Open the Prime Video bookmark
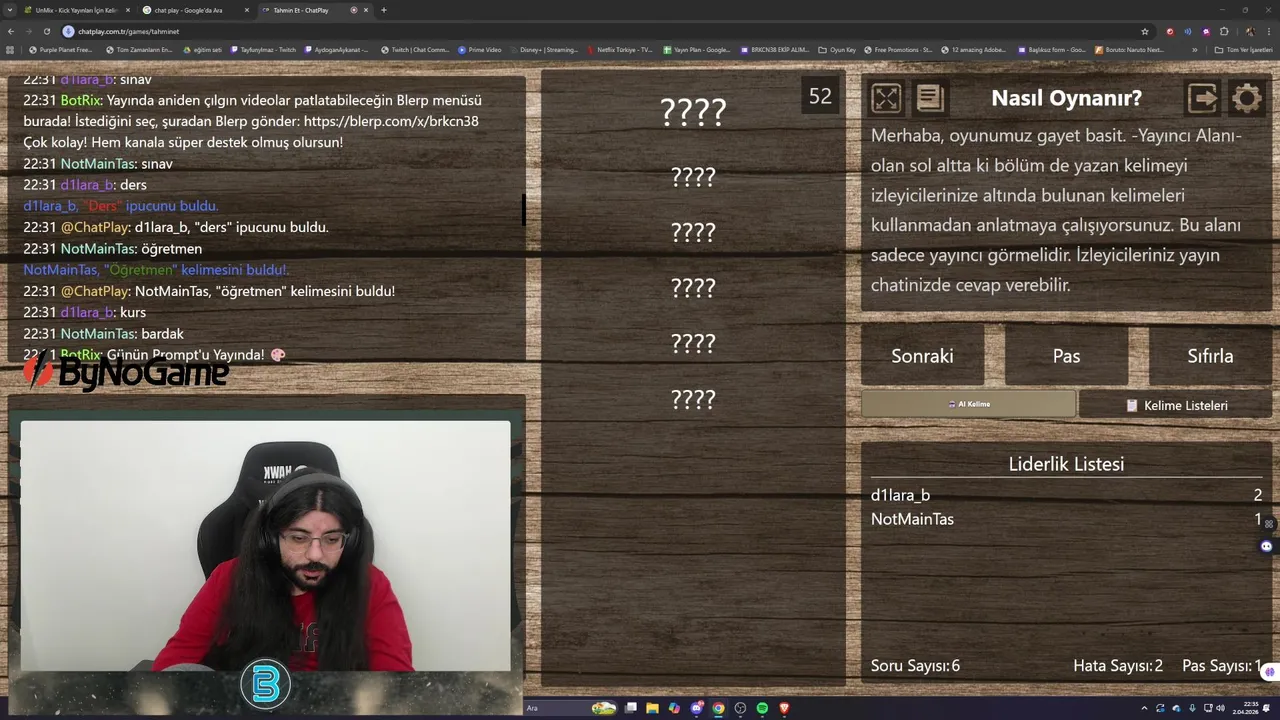Viewport: 1280px width, 720px height. pos(480,49)
